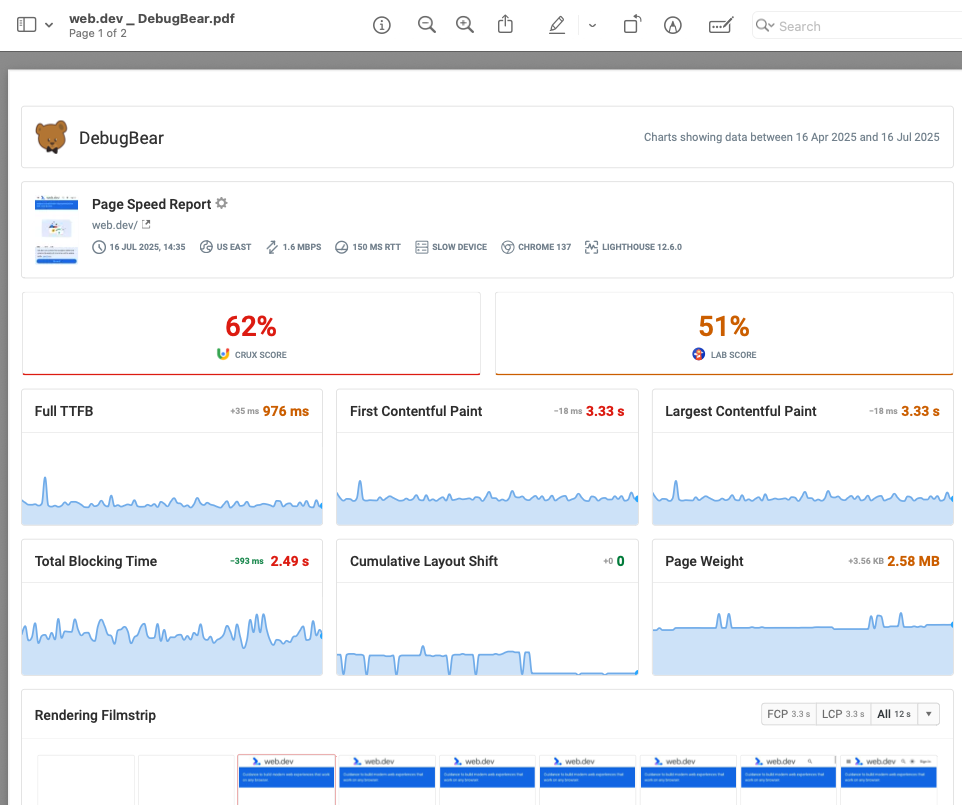Expand highlight color options chevron

coord(592,26)
